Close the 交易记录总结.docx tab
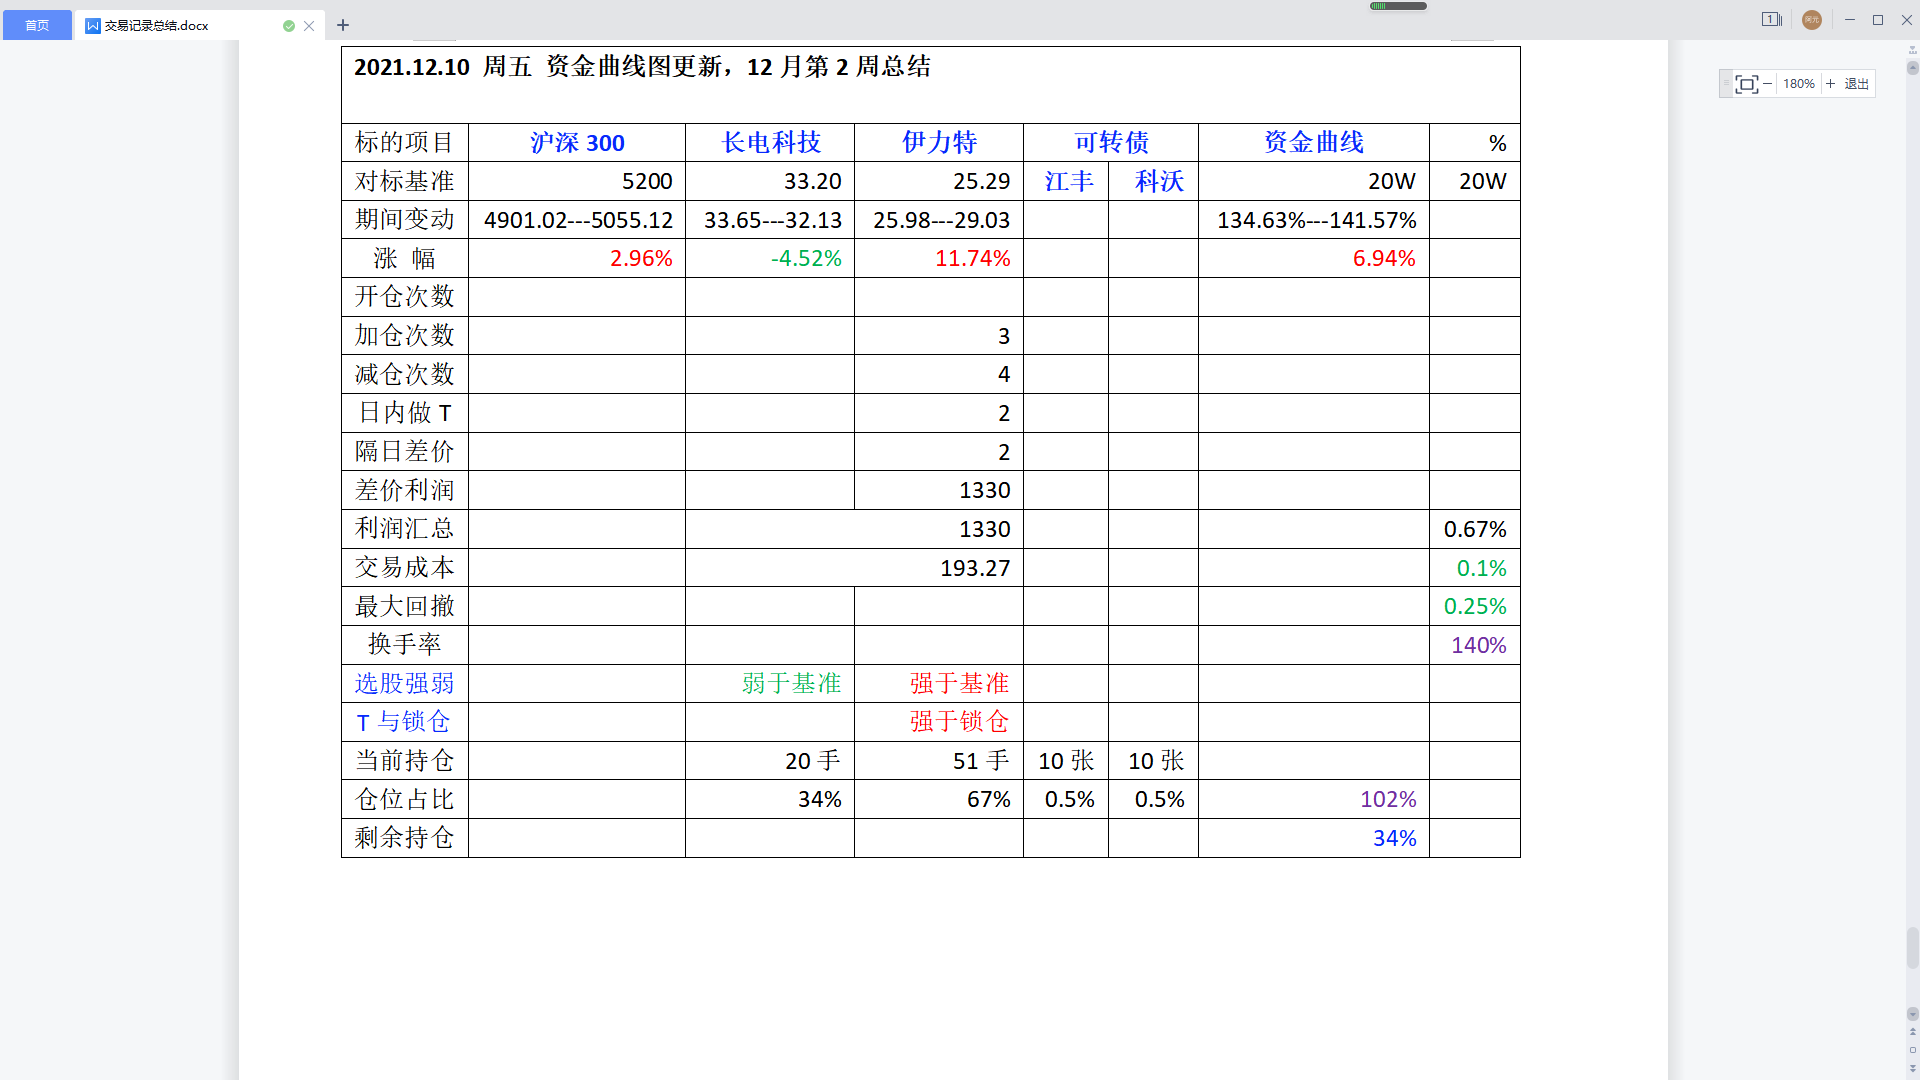The width and height of the screenshot is (1920, 1080). [309, 26]
